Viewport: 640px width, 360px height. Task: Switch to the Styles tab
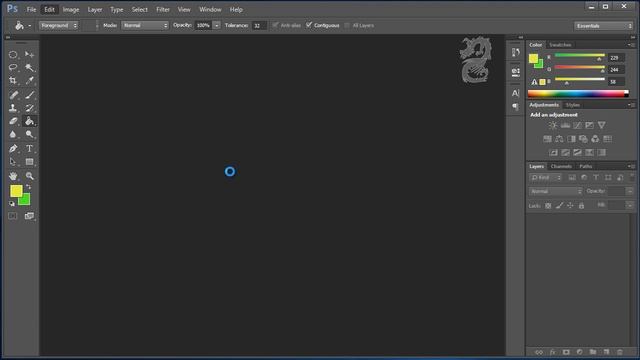573,105
